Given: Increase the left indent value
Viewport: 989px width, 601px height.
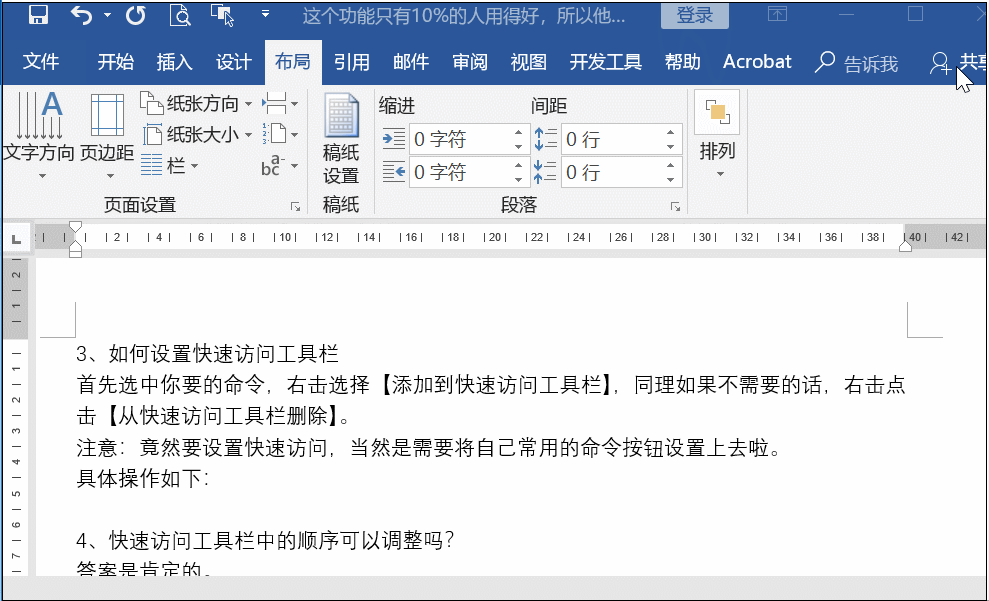Looking at the screenshot, I should coord(518,132).
